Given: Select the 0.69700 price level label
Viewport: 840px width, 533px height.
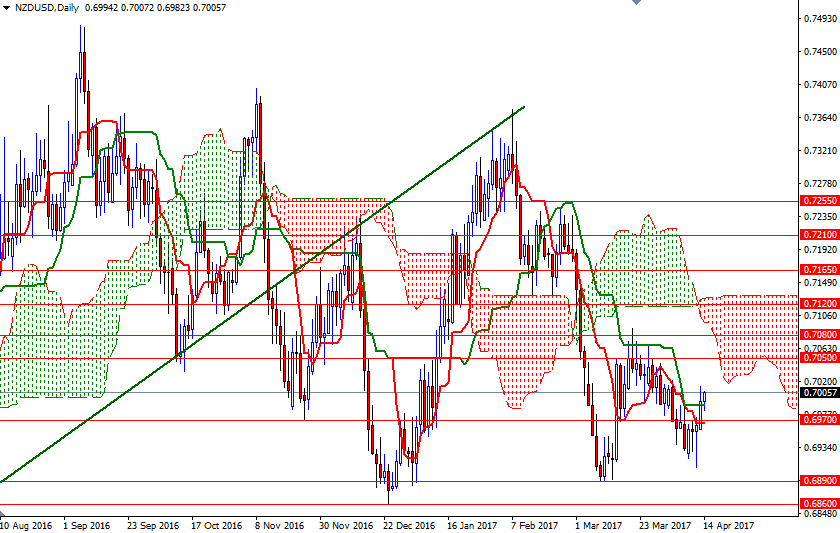Looking at the screenshot, I should 819,419.
